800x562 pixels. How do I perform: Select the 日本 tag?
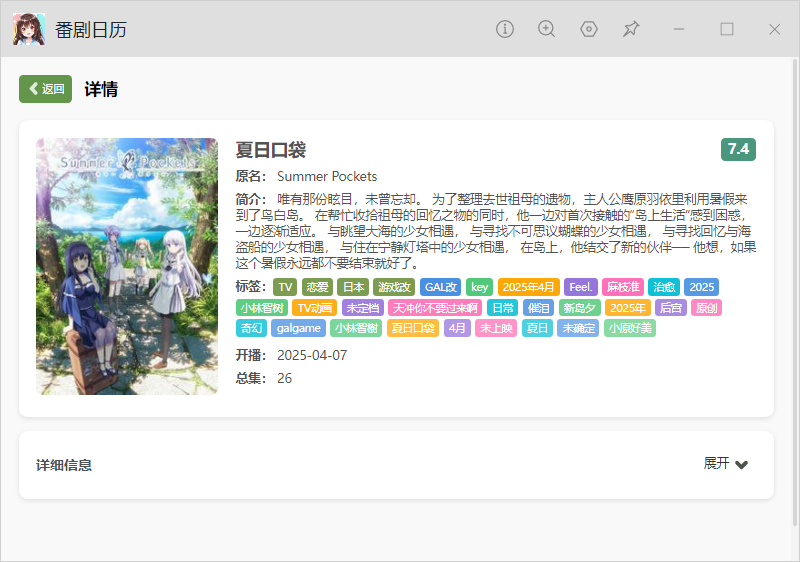tap(353, 287)
